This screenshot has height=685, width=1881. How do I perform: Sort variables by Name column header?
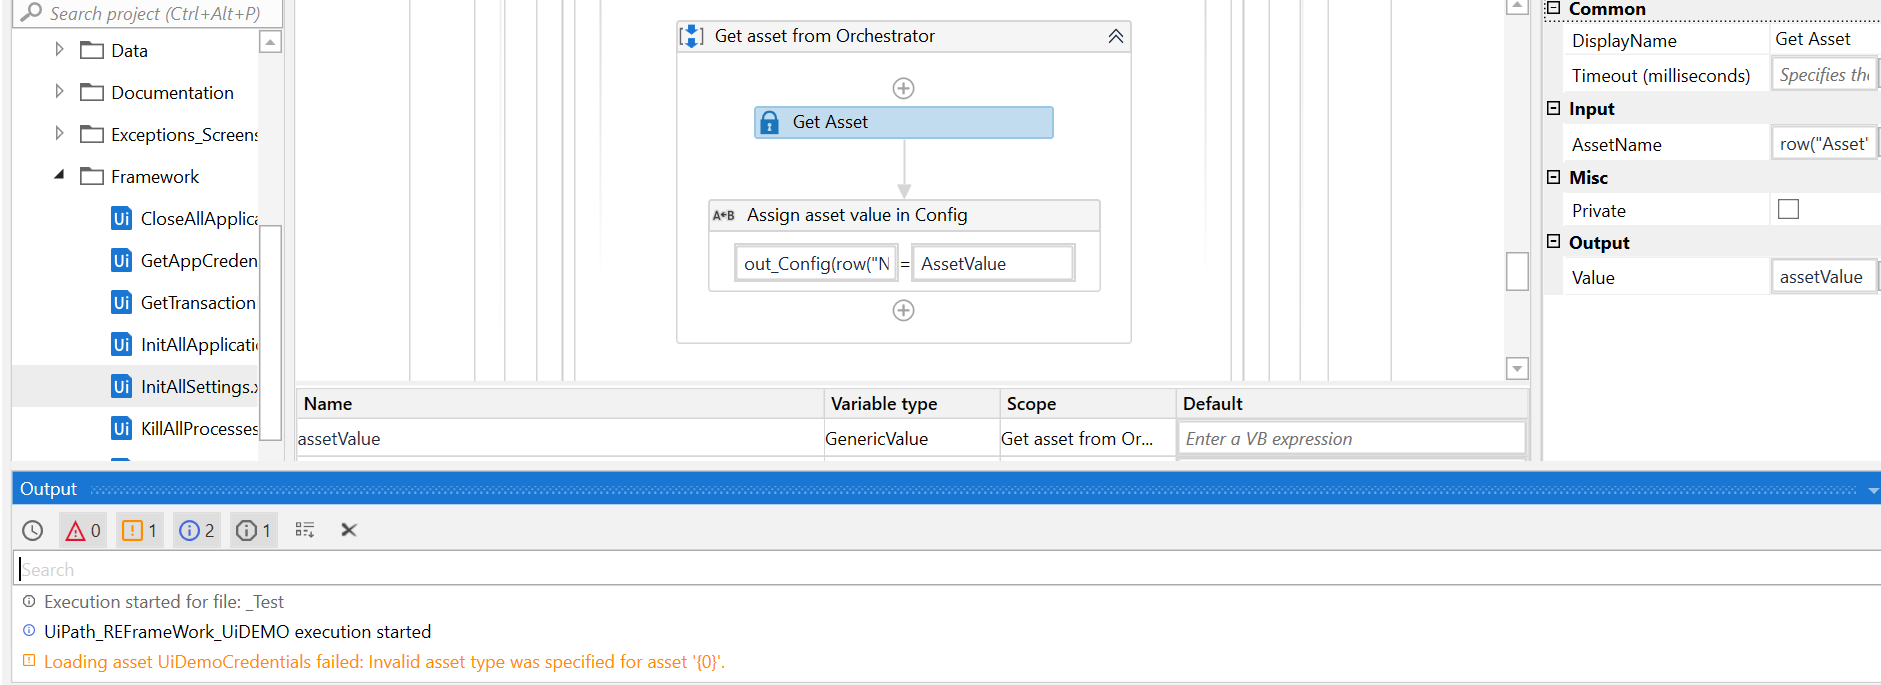(x=560, y=403)
